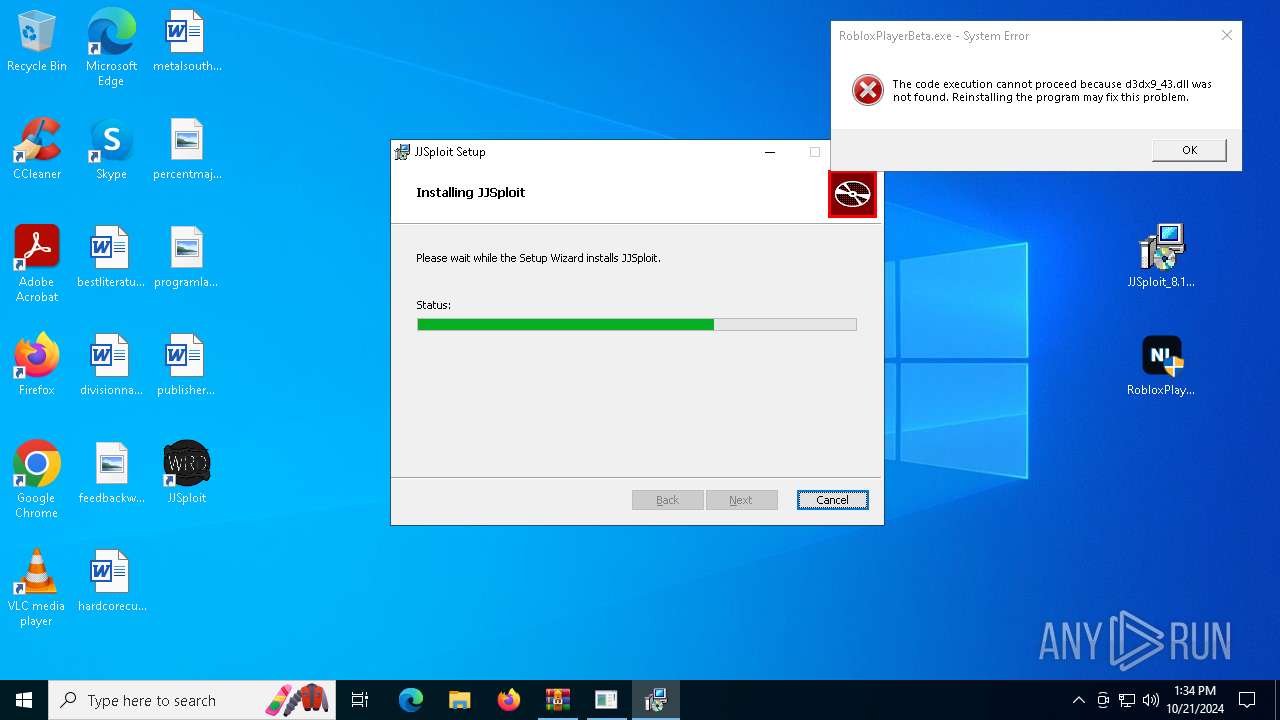Open the publisher Word document

click(187, 365)
